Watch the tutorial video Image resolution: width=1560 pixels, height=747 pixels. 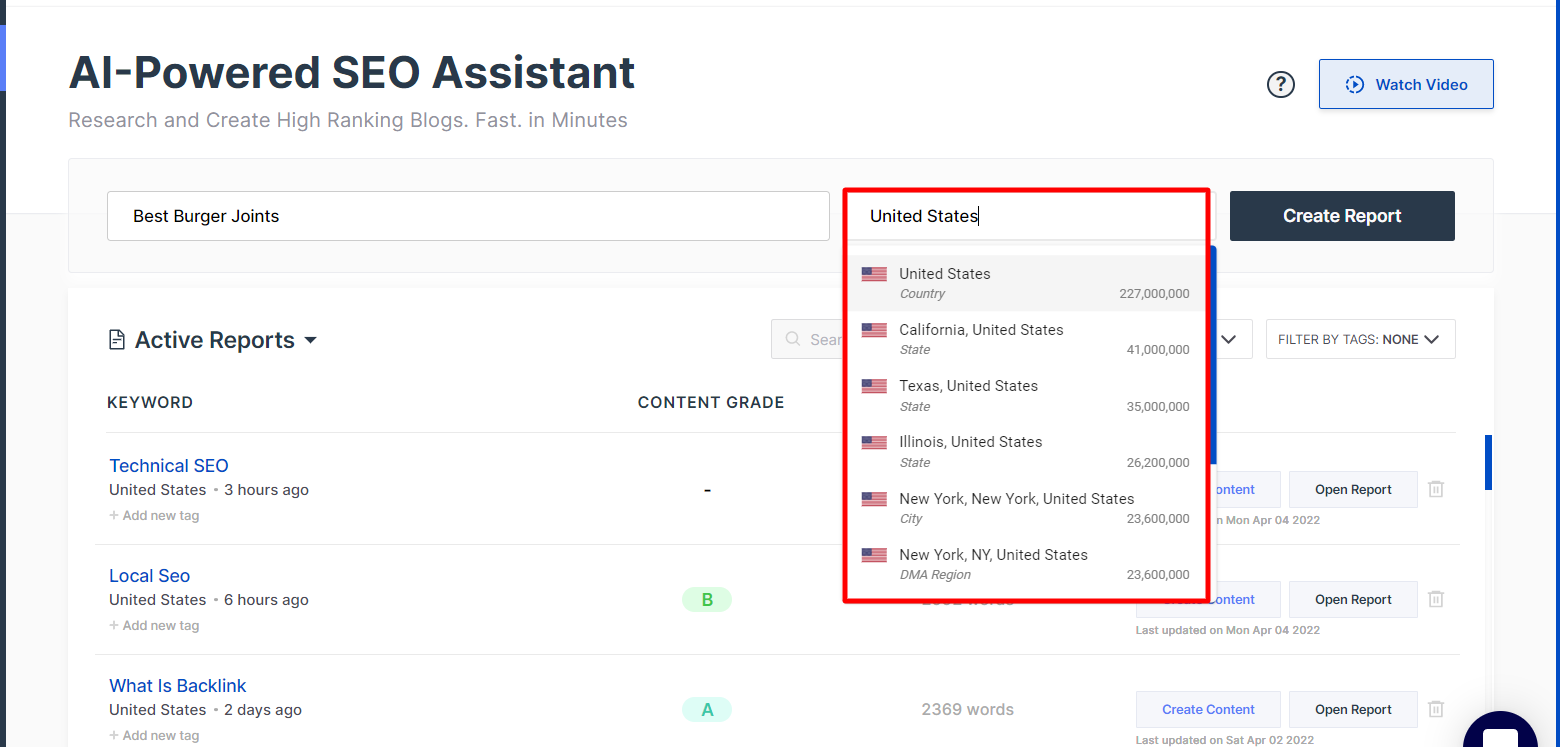(1406, 84)
